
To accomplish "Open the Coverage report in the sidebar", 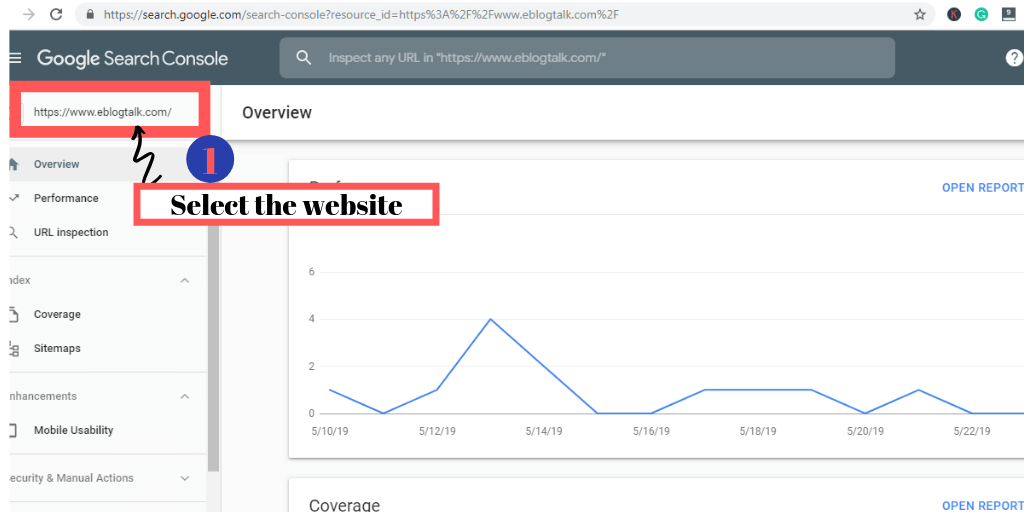I will (x=57, y=314).
